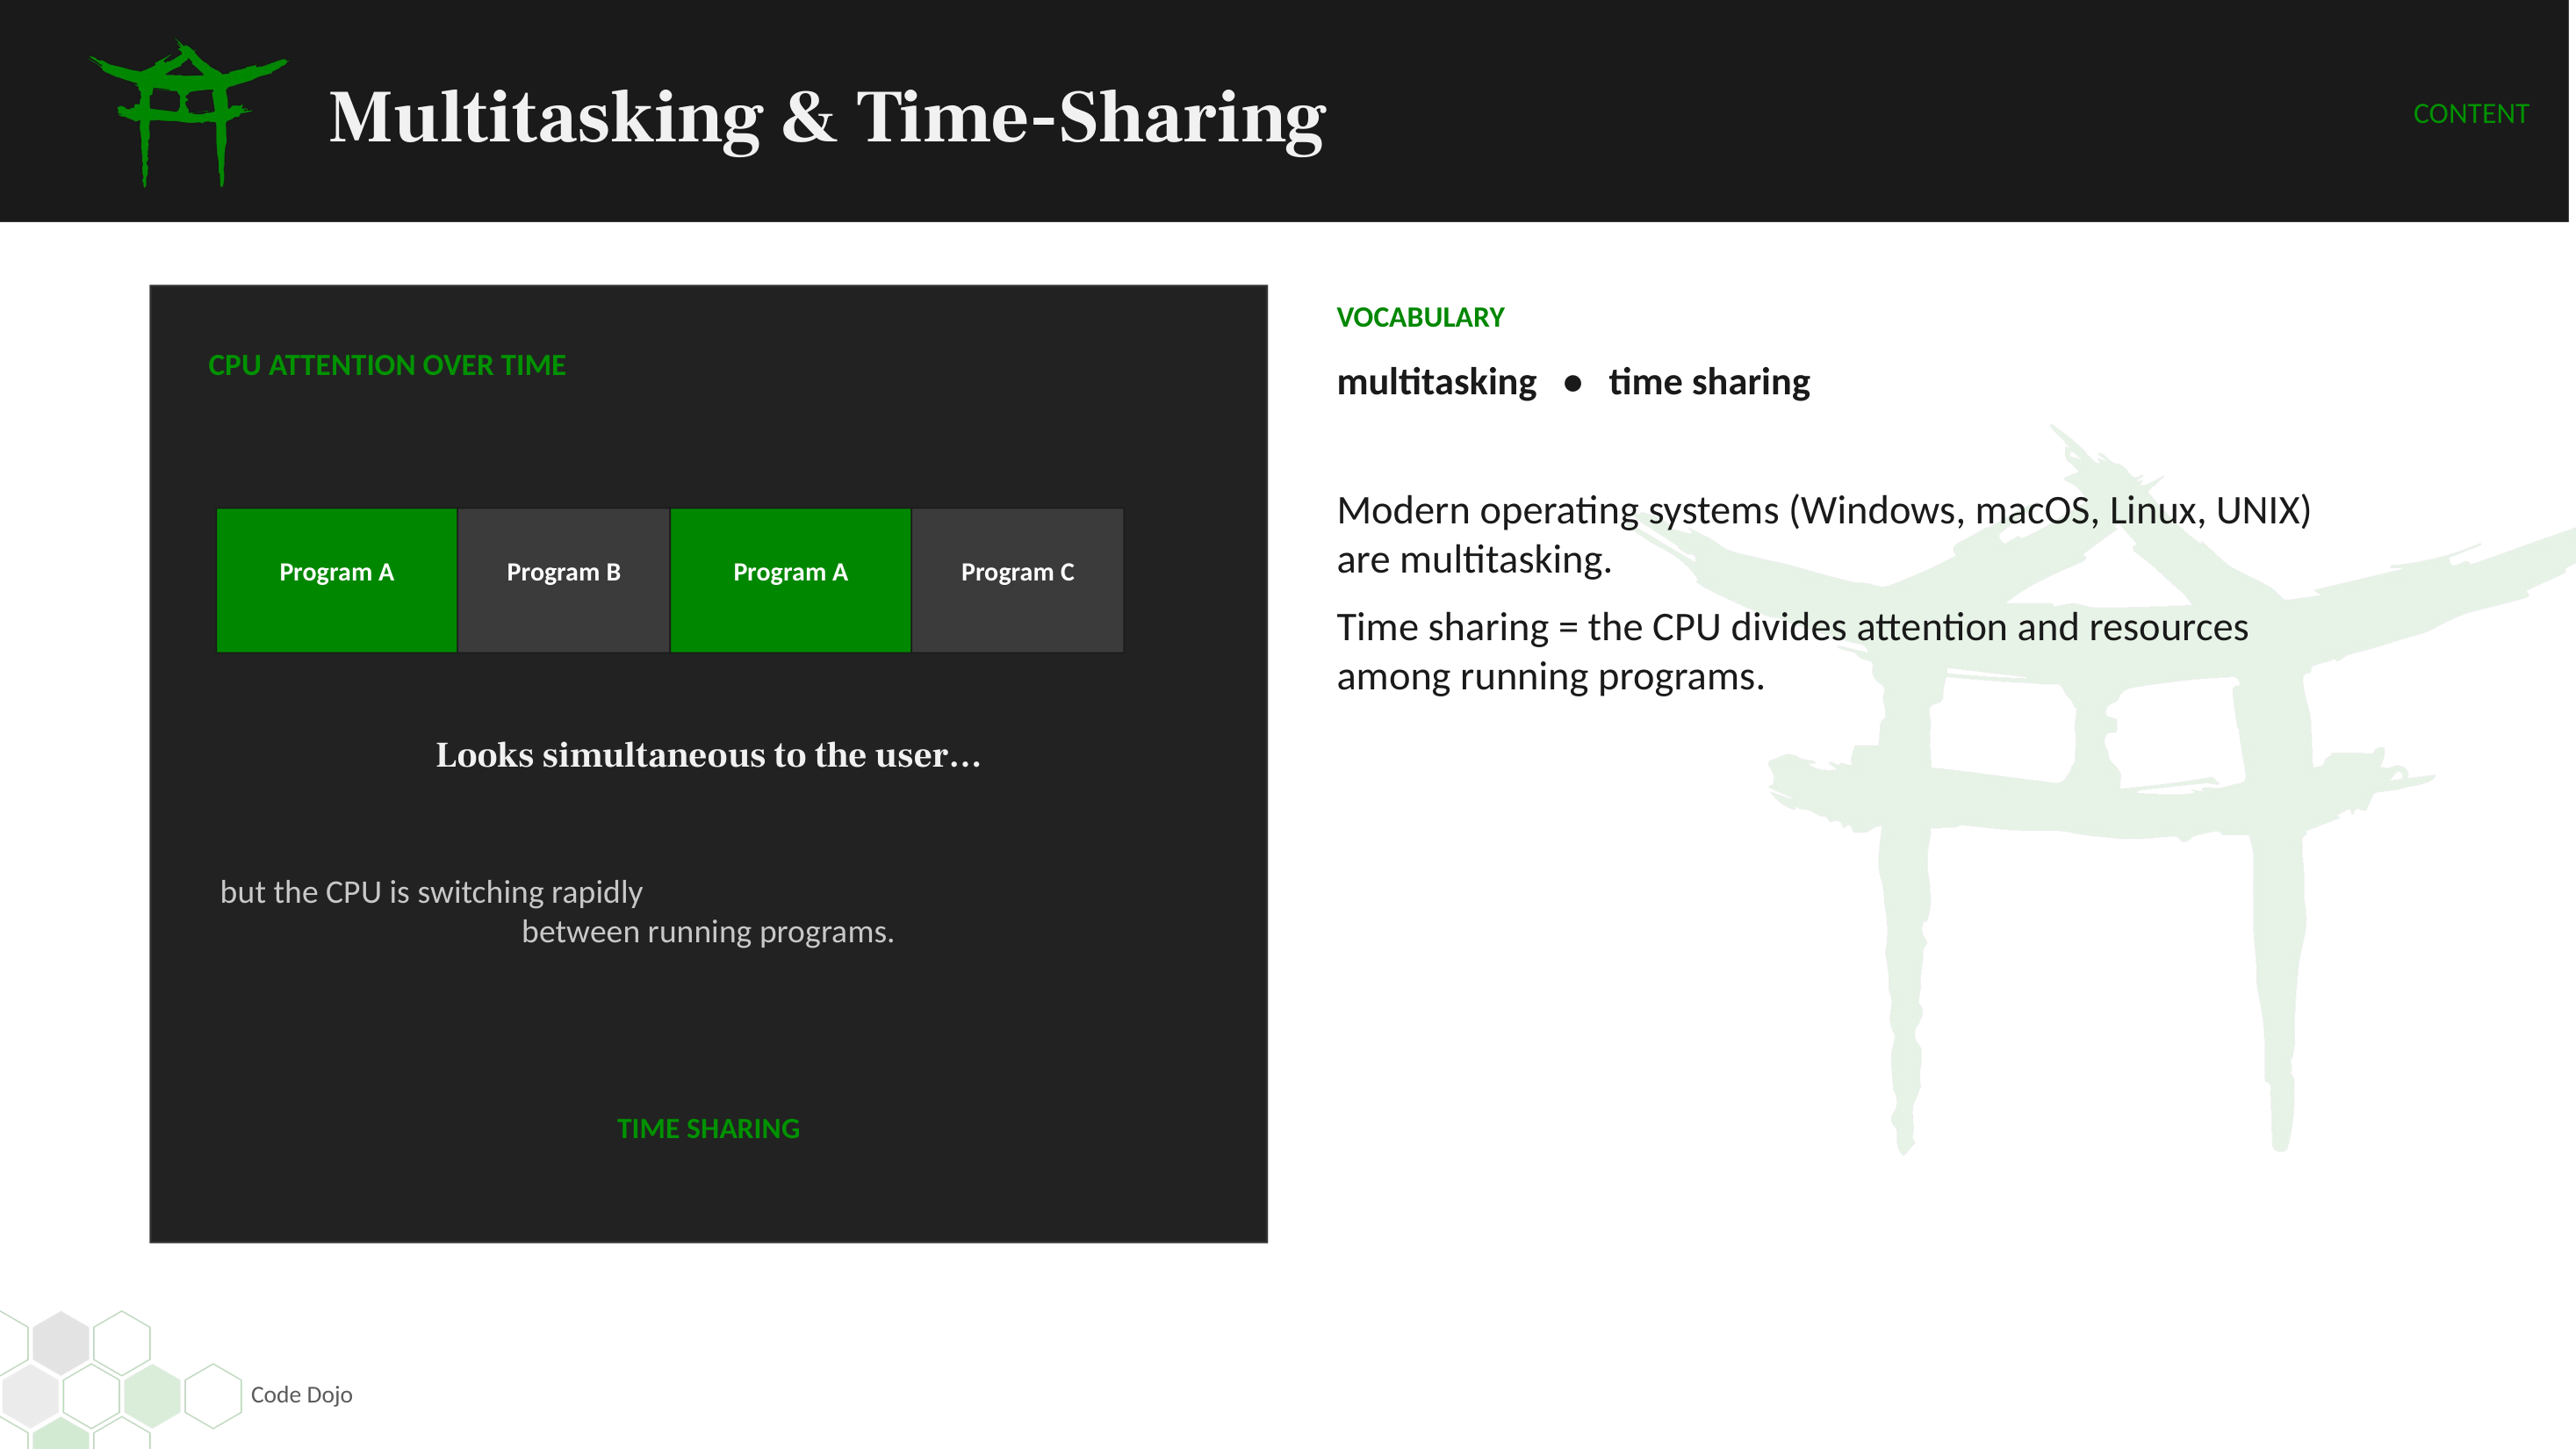Image resolution: width=2576 pixels, height=1449 pixels.
Task: Select the Program B block
Action: click(x=563, y=580)
